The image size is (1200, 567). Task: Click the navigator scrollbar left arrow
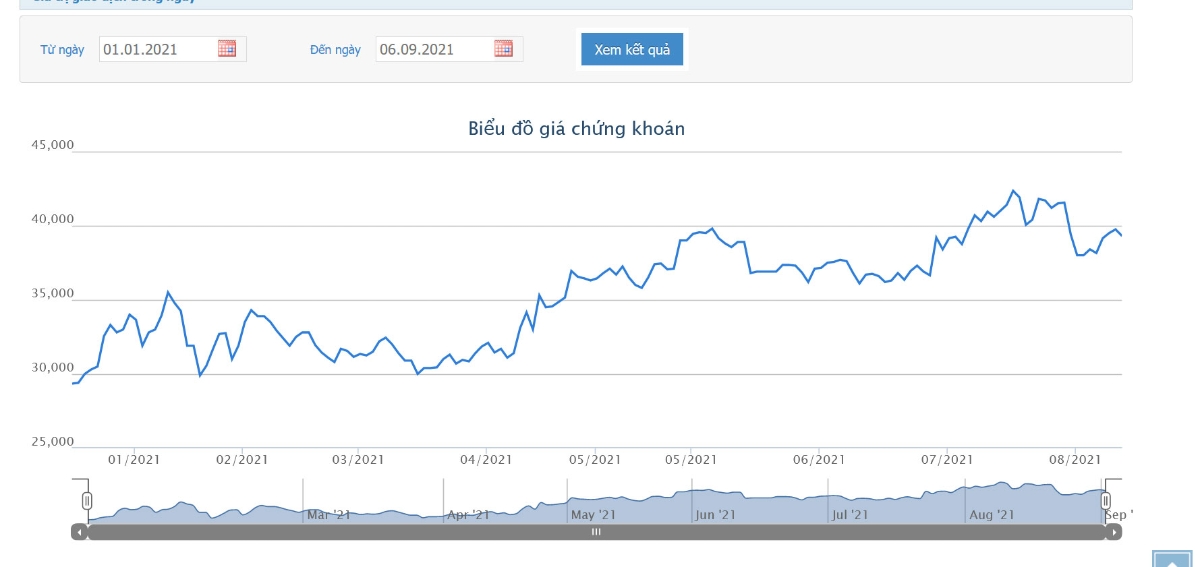[x=79, y=532]
